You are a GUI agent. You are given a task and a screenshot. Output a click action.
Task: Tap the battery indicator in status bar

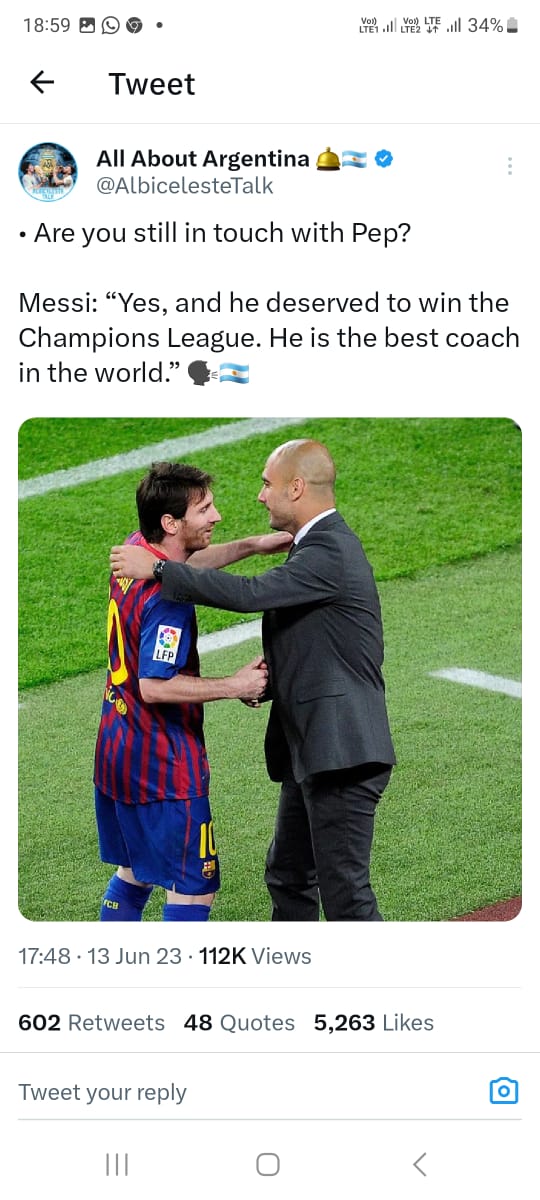[x=513, y=26]
